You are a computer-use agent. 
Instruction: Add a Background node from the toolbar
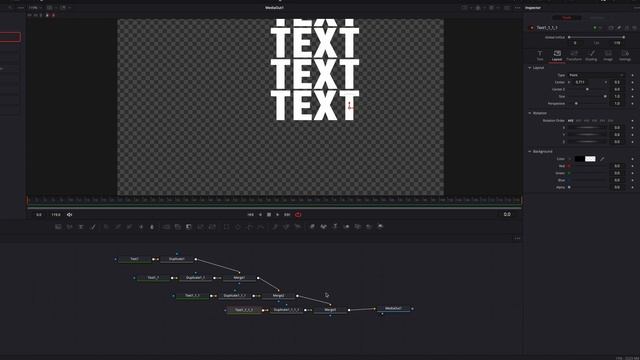[58, 227]
